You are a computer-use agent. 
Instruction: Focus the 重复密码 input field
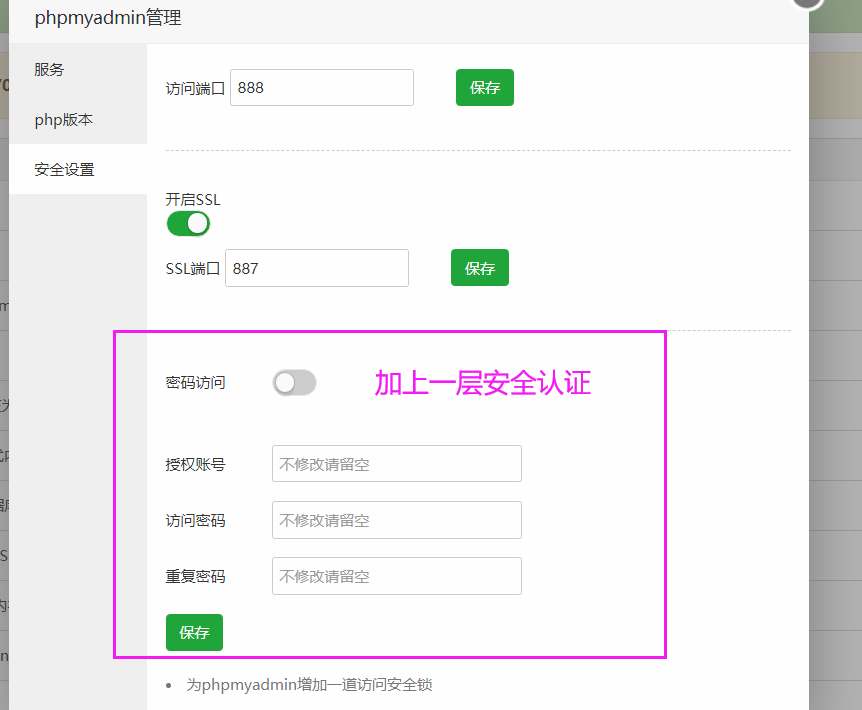click(x=396, y=576)
